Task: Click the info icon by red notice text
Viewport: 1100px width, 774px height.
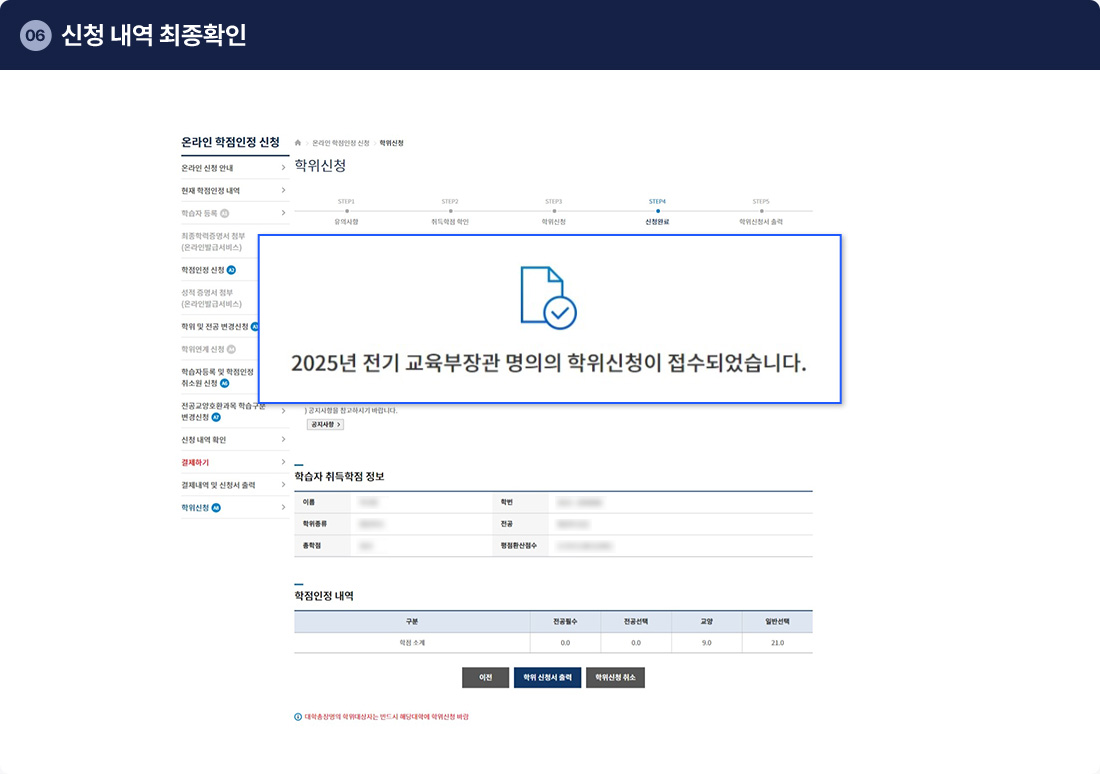Action: tap(298, 717)
